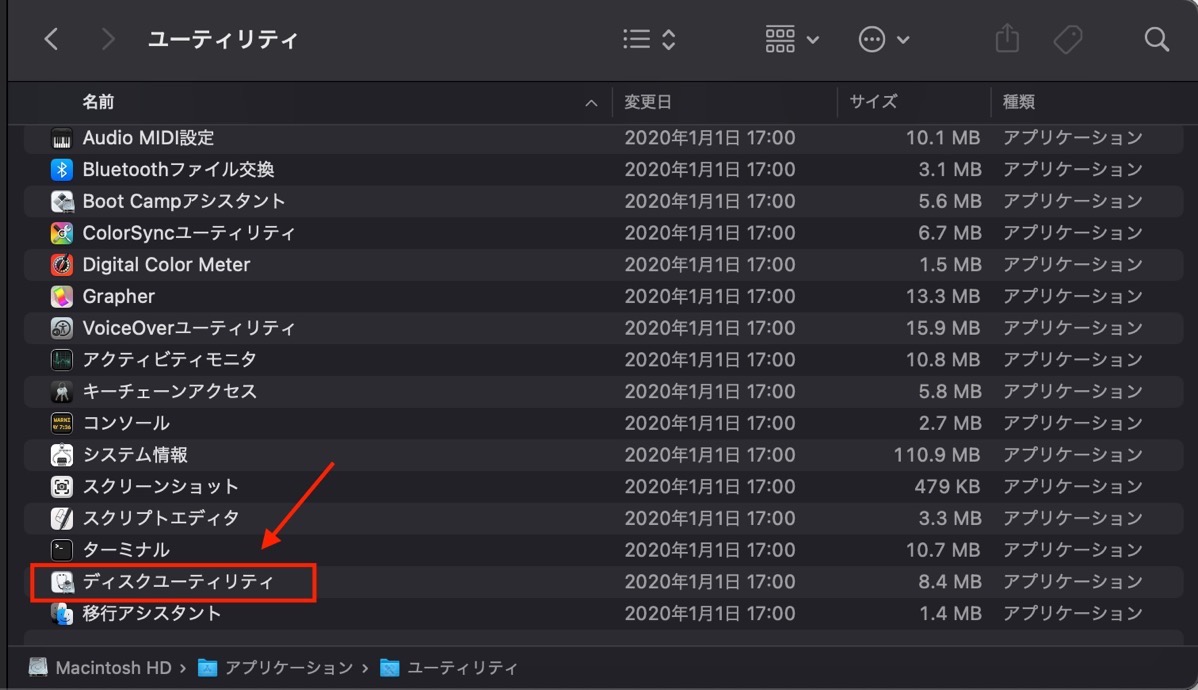The image size is (1198, 690).
Task: Click the Tag toolbar icon
Action: 1067,40
